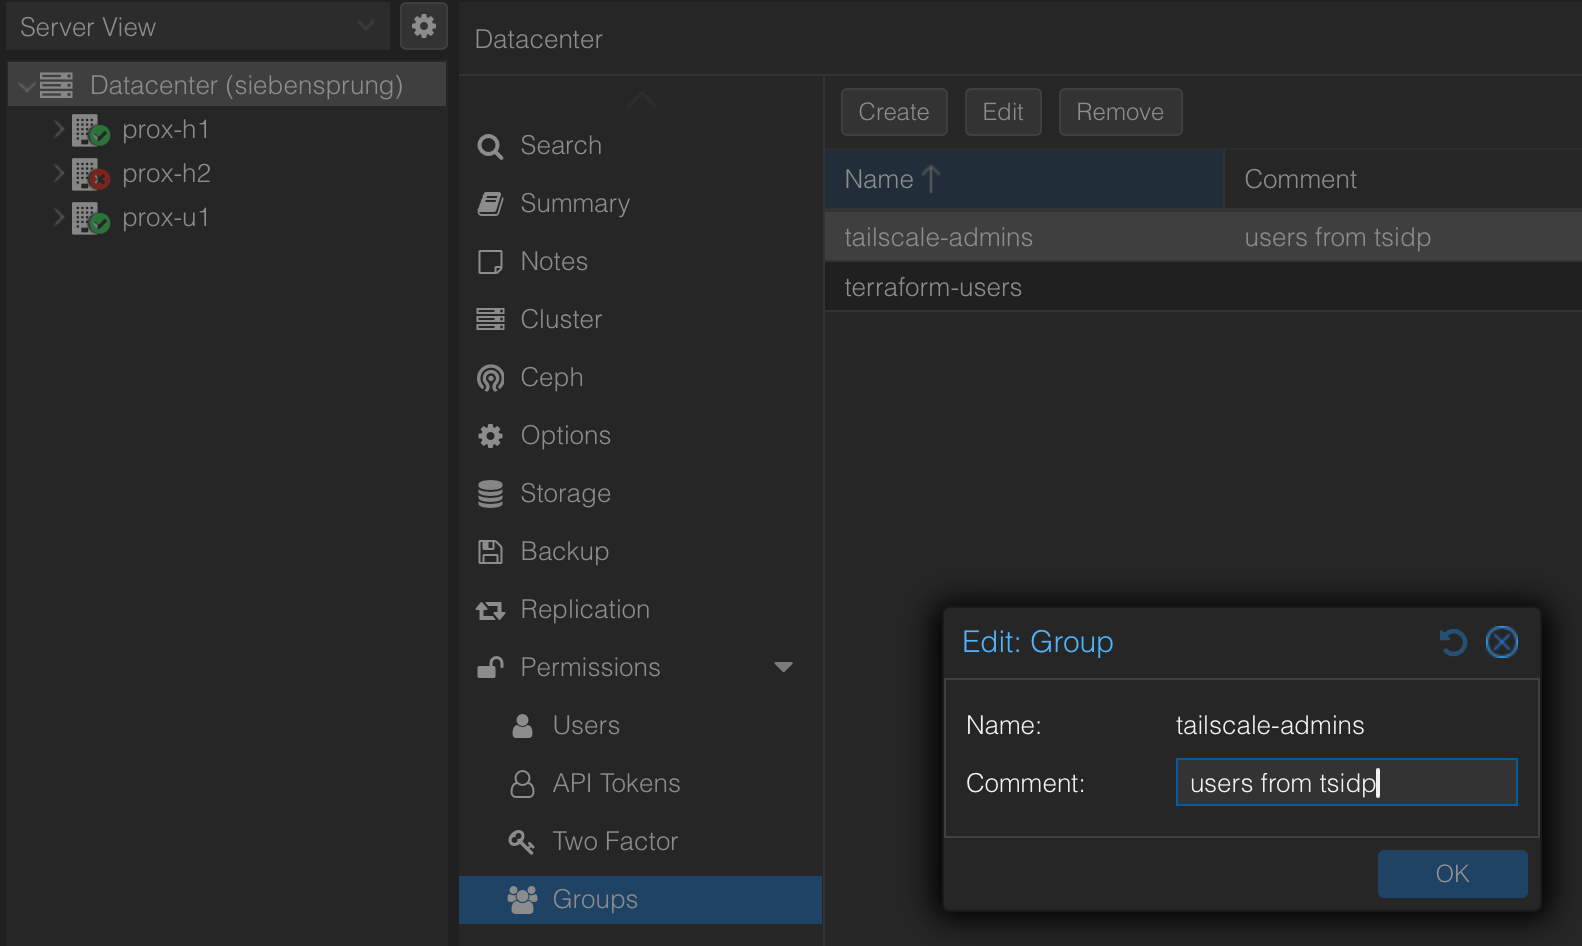Open the Users permissions entry
This screenshot has width=1582, height=946.
tap(641, 726)
